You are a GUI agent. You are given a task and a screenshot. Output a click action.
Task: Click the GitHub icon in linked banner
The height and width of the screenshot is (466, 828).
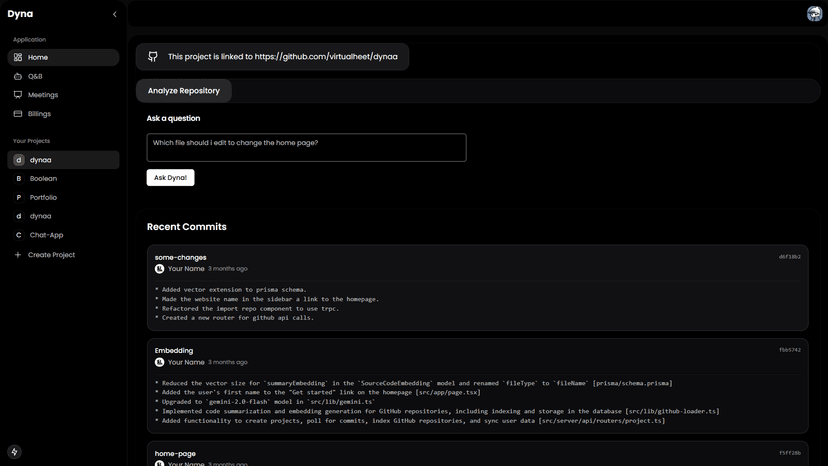coord(153,57)
